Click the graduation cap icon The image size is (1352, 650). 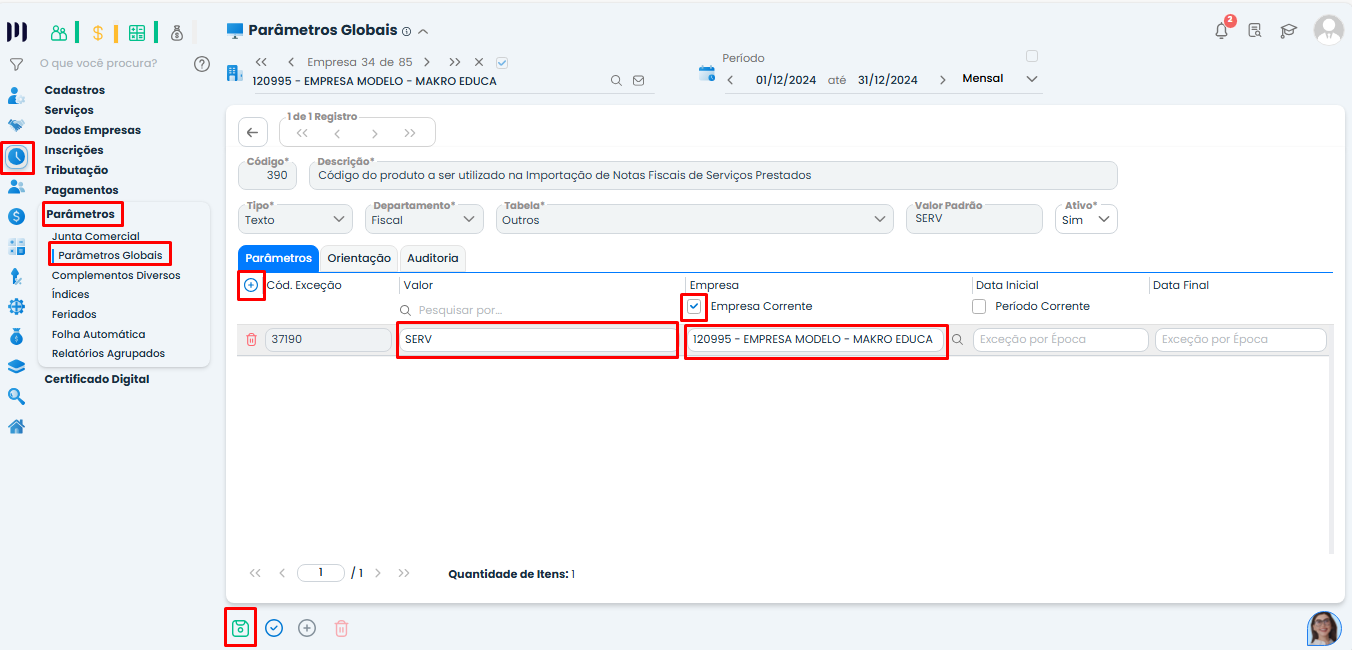pyautogui.click(x=1289, y=31)
